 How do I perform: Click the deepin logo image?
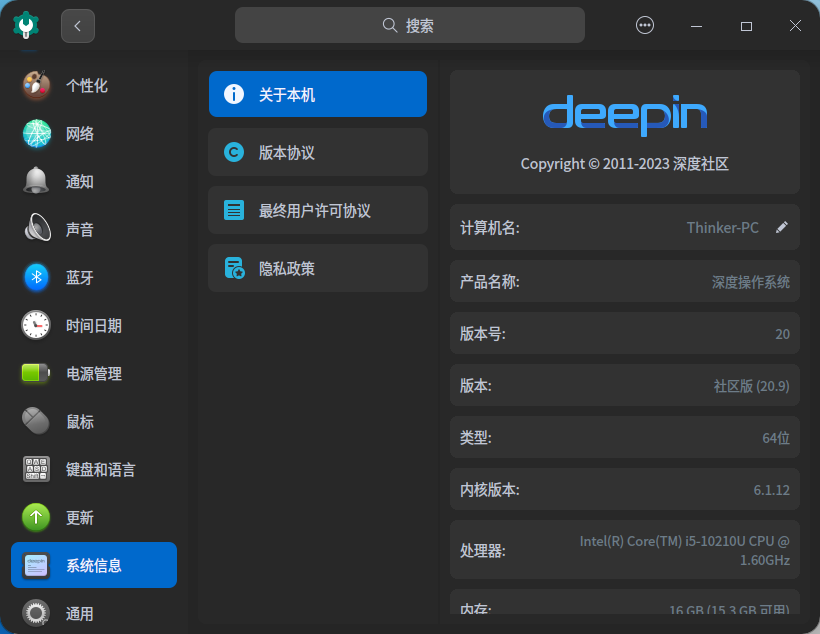pyautogui.click(x=625, y=115)
